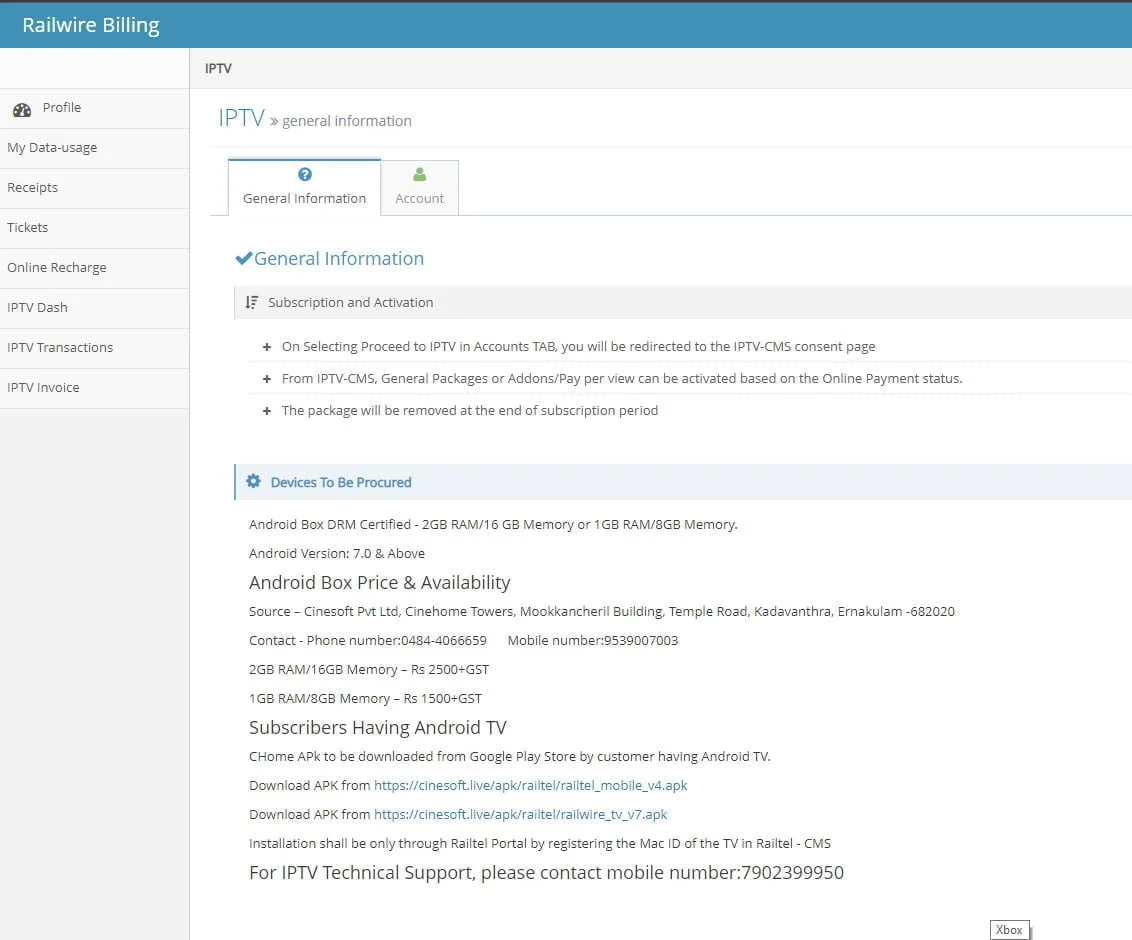Click the sort icon beside Subscription and Activation
1132x940 pixels.
coord(251,303)
